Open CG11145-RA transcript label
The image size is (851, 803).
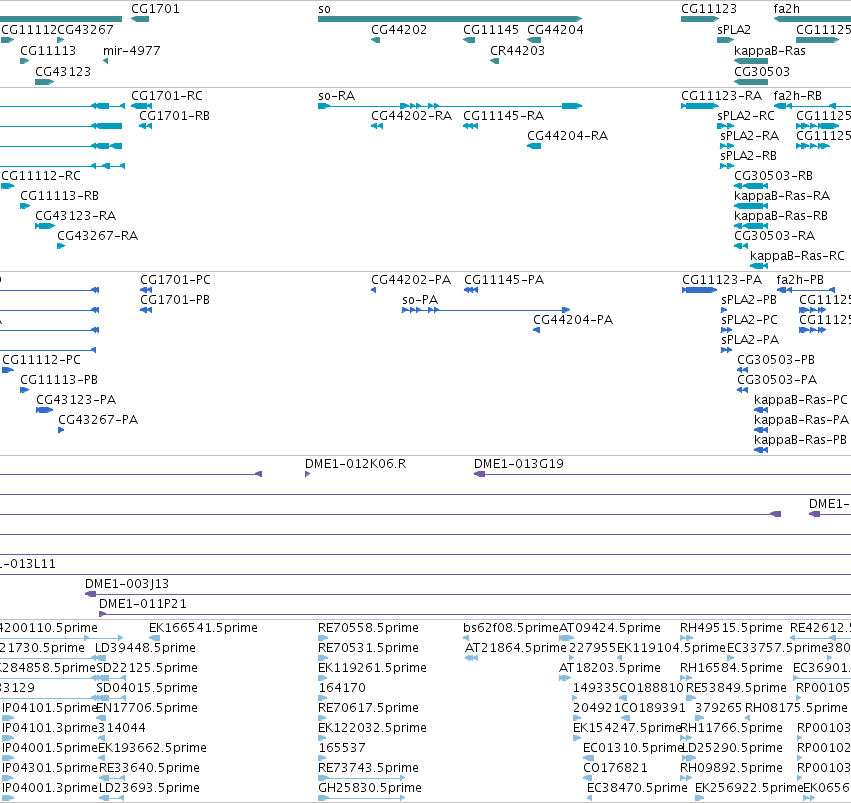pyautogui.click(x=504, y=116)
